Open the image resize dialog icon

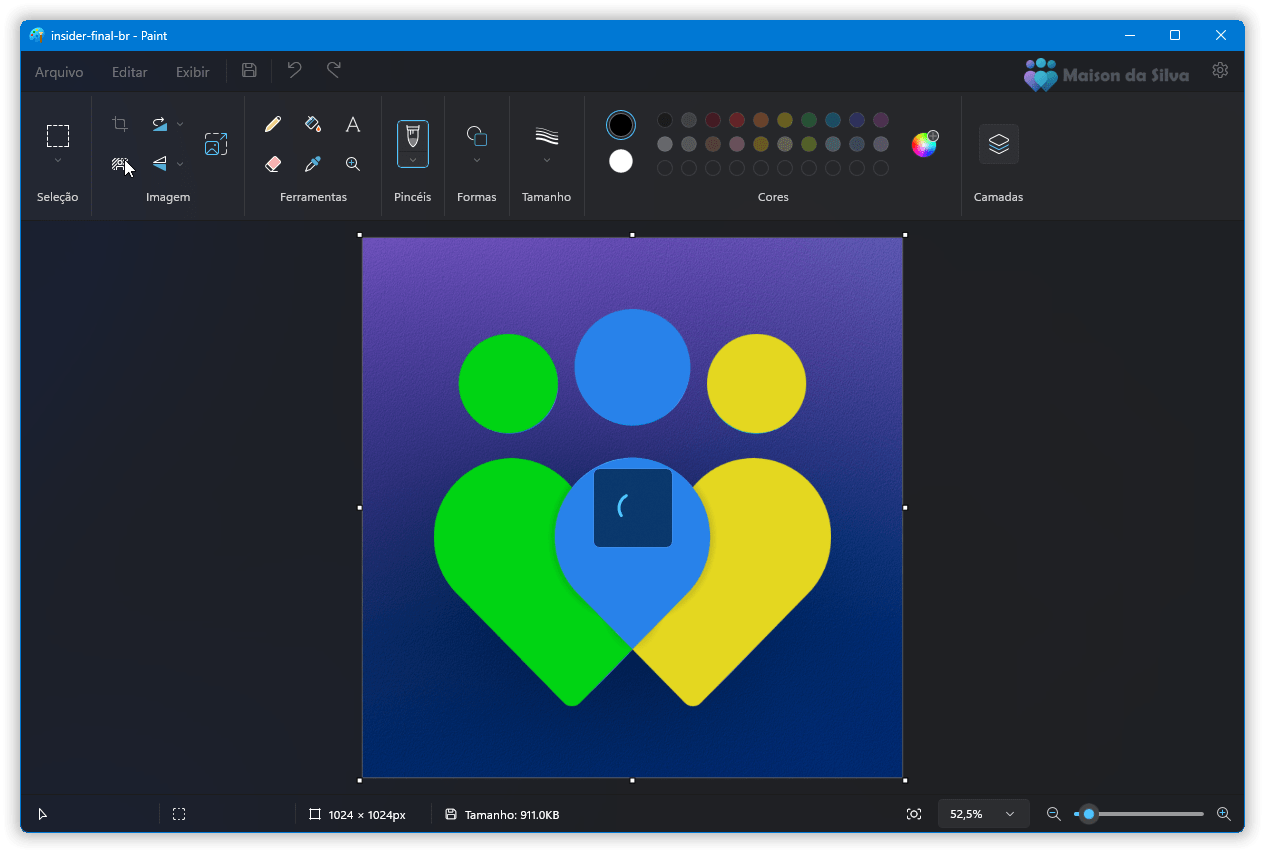coord(216,144)
